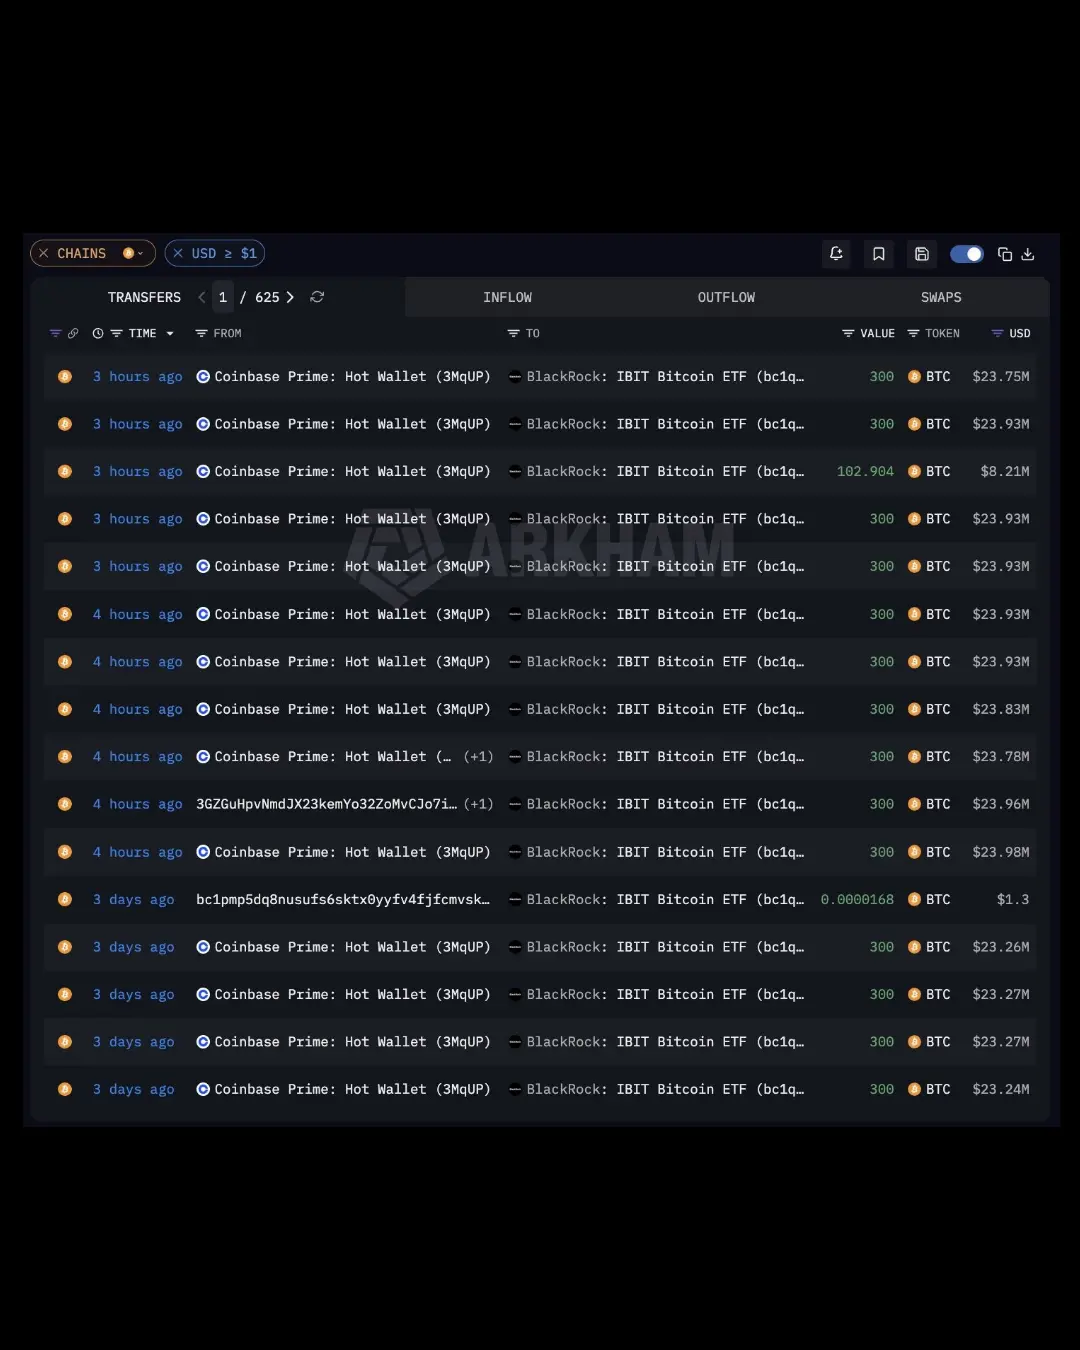Click the bc1pmp5dq8nusufs6sktx0yyfv4fjfcmvsk address
This screenshot has width=1080, height=1350.
point(343,899)
